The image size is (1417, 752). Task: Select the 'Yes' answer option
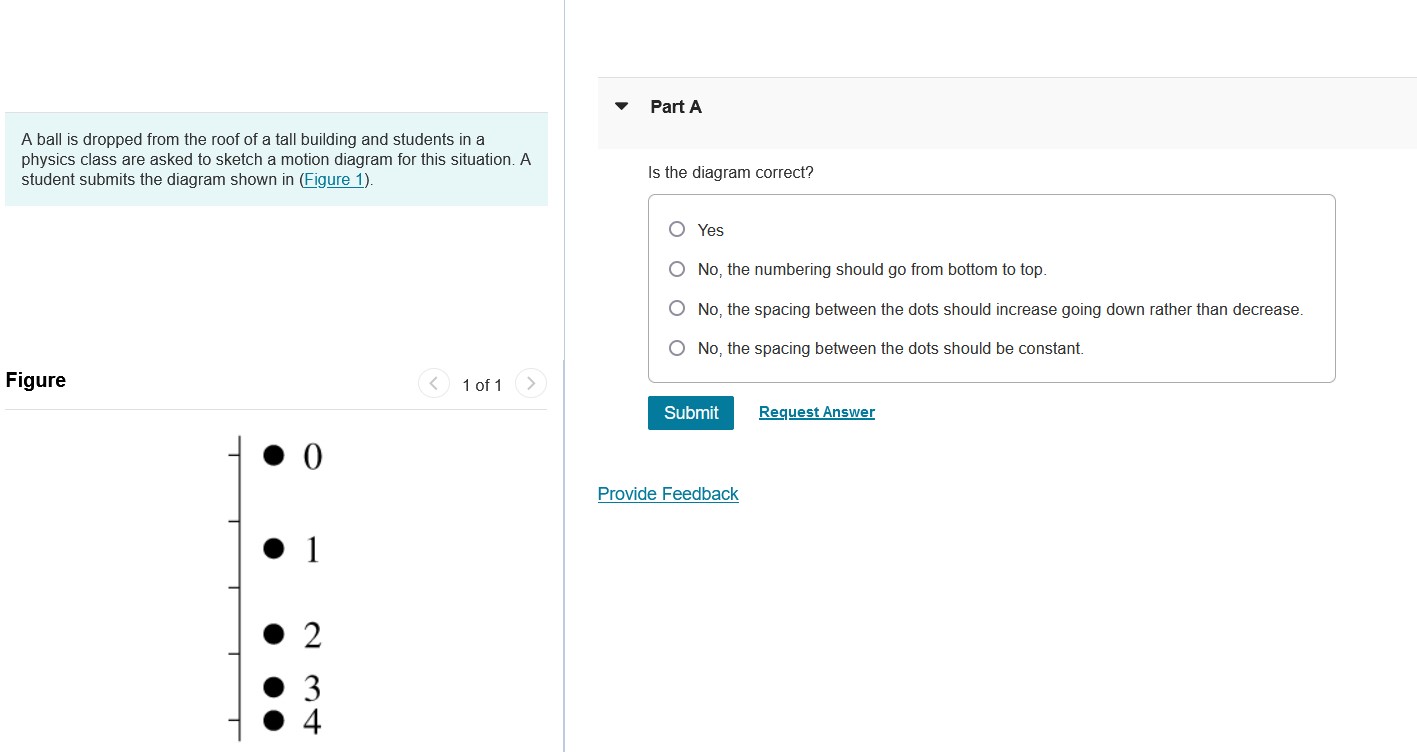point(677,230)
